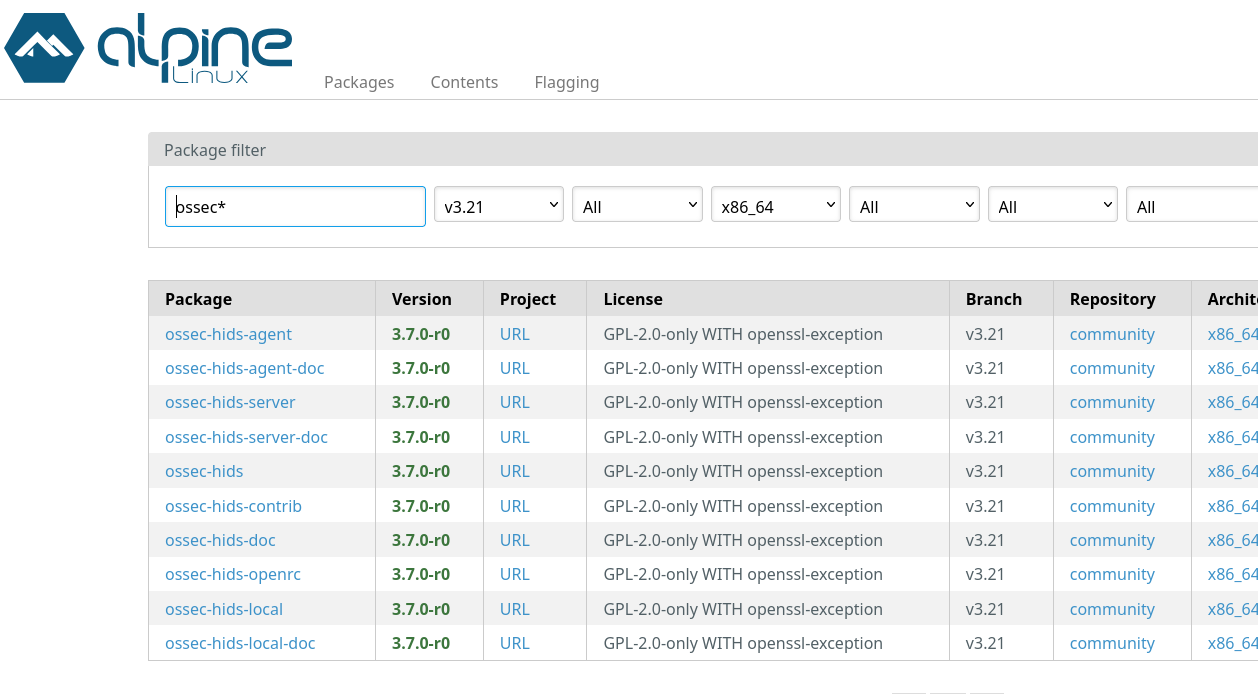Screen dimensions: 1258x694
Task: Click the flagged version 3.7.0-r0 of ossec-hids-local
Action: coord(421,609)
